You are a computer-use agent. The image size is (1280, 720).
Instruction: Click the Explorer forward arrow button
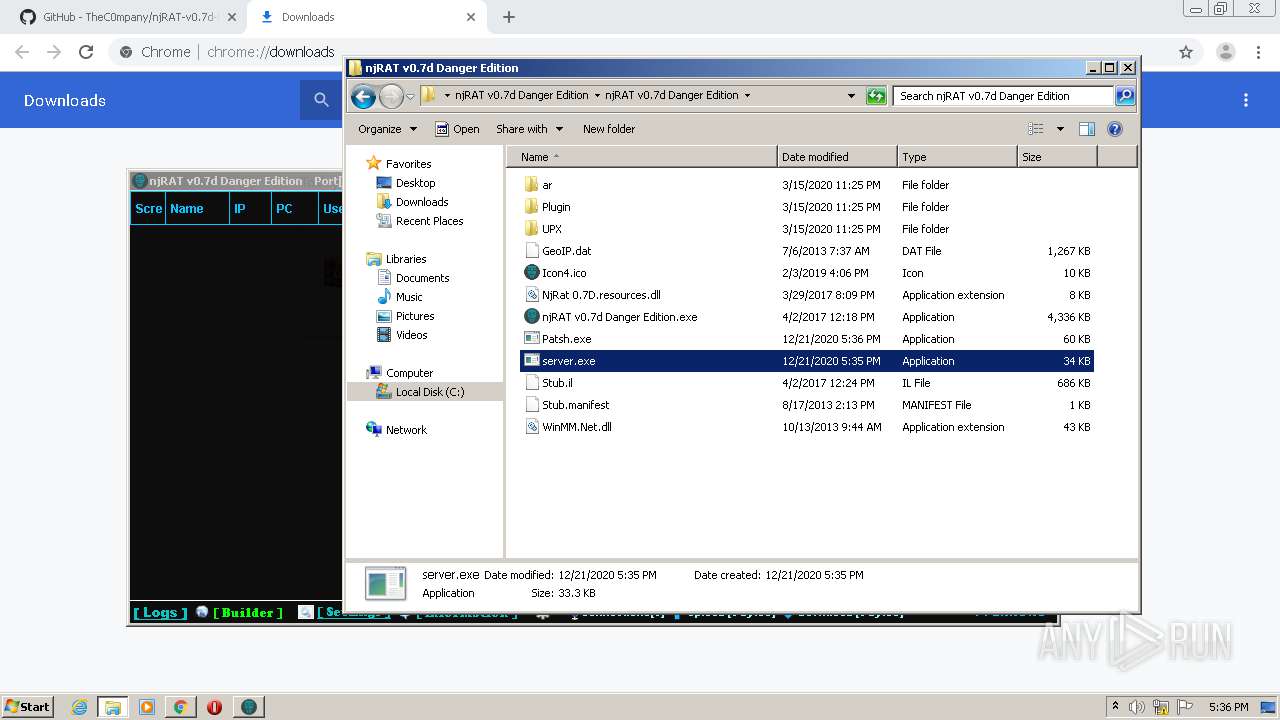point(391,96)
